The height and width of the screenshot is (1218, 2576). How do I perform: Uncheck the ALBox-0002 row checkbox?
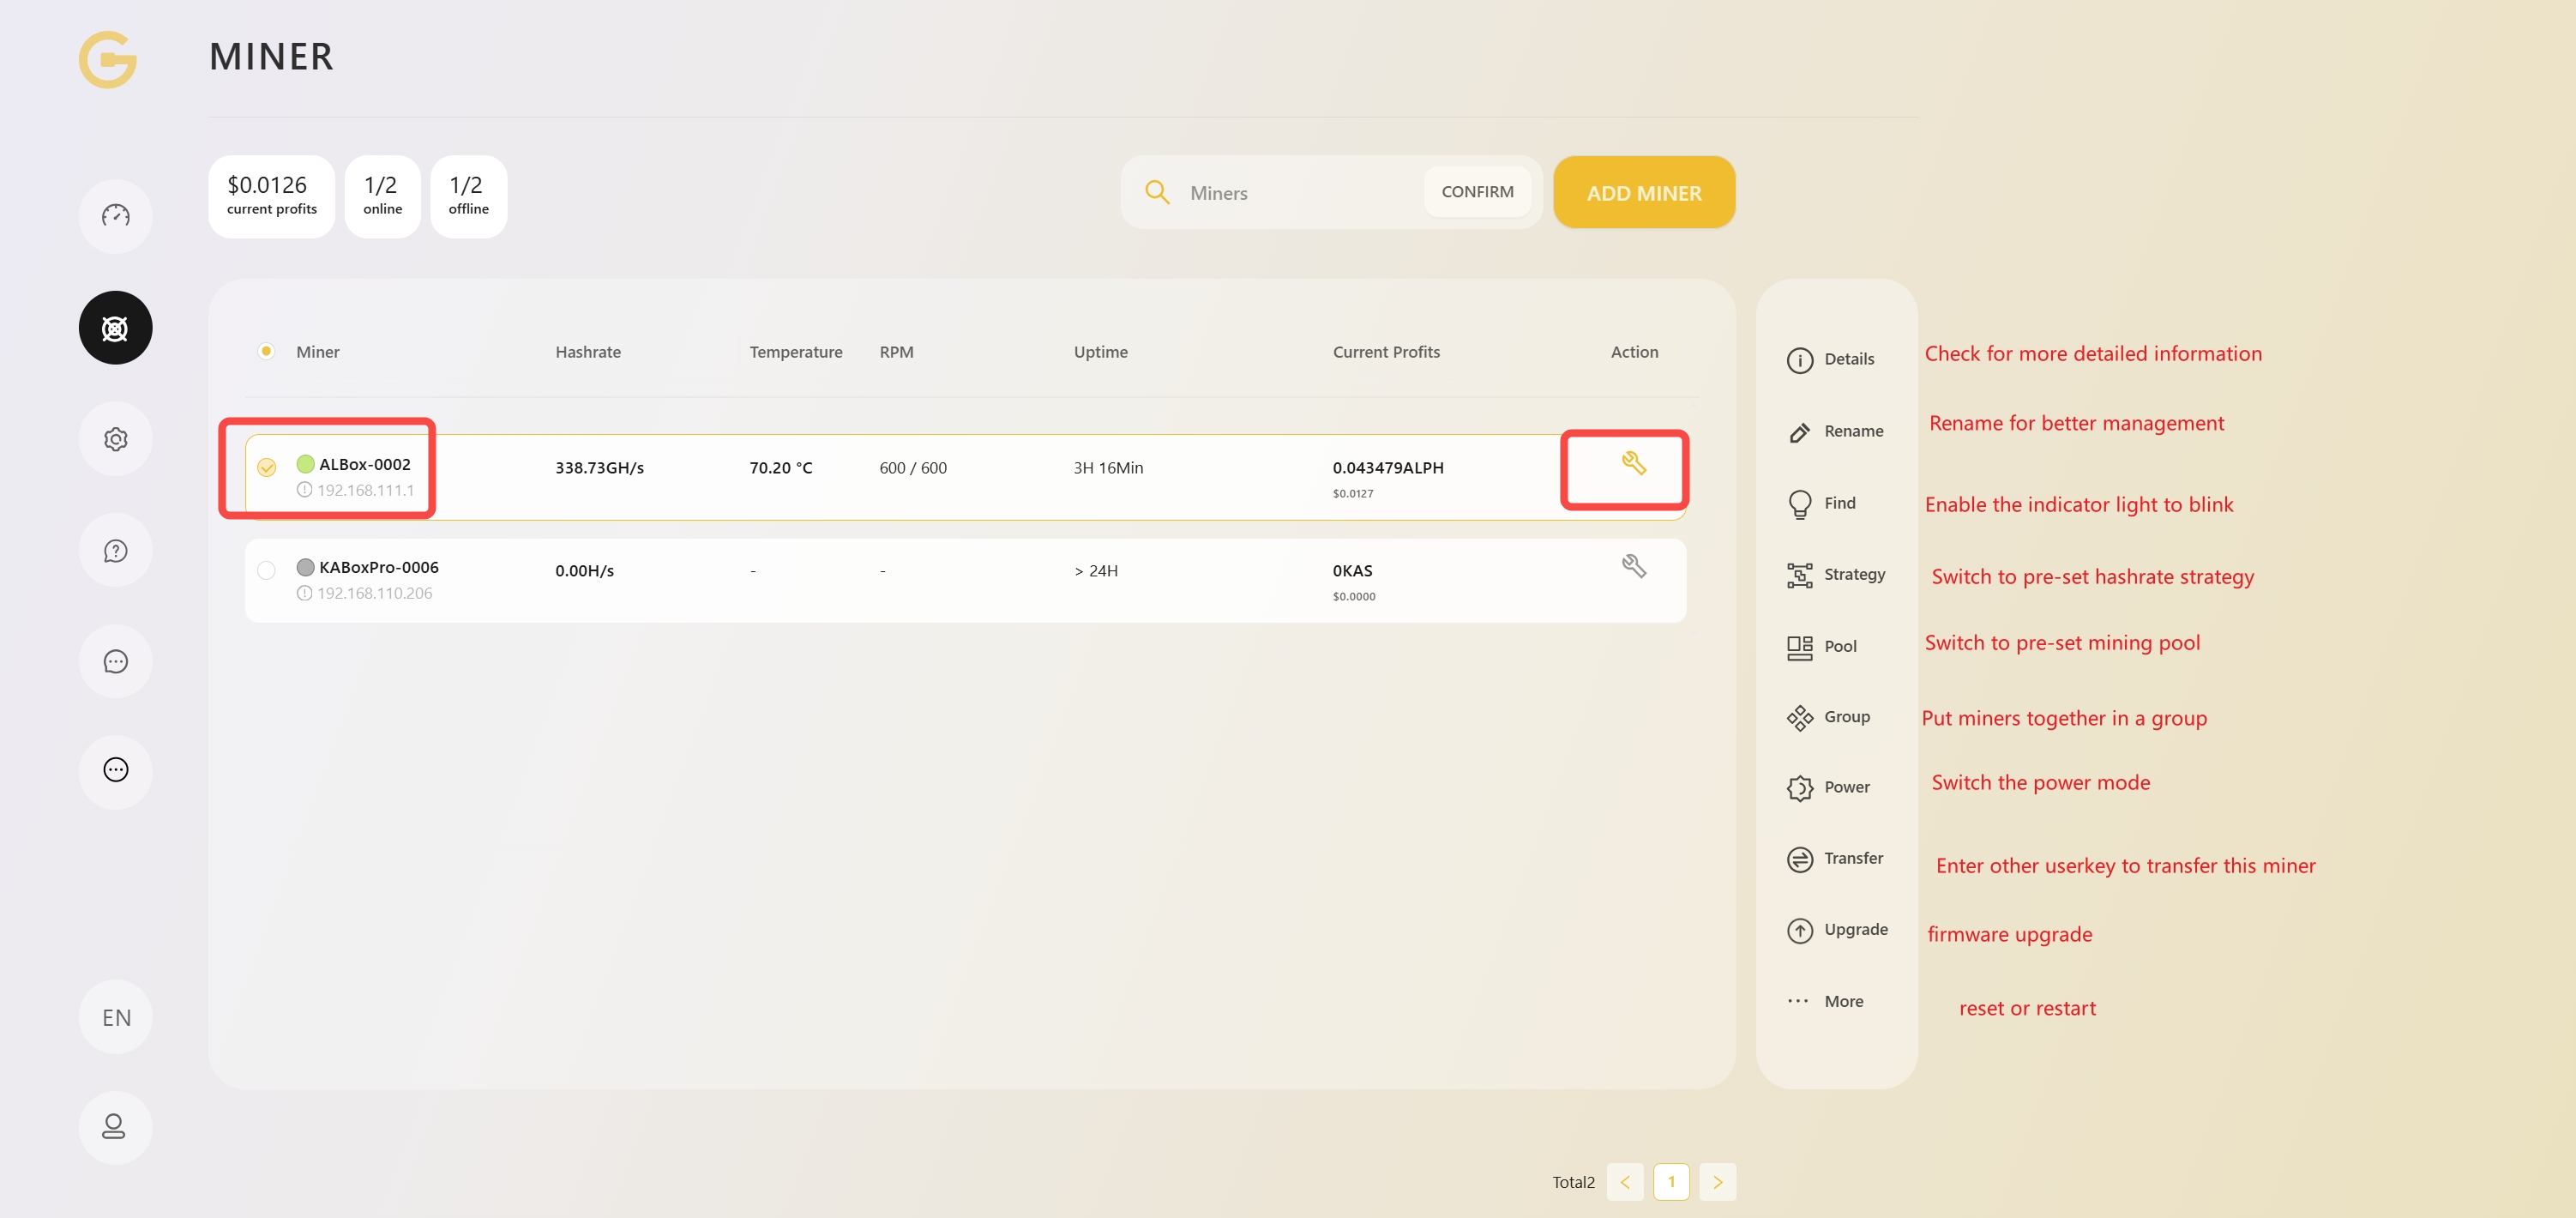click(267, 467)
